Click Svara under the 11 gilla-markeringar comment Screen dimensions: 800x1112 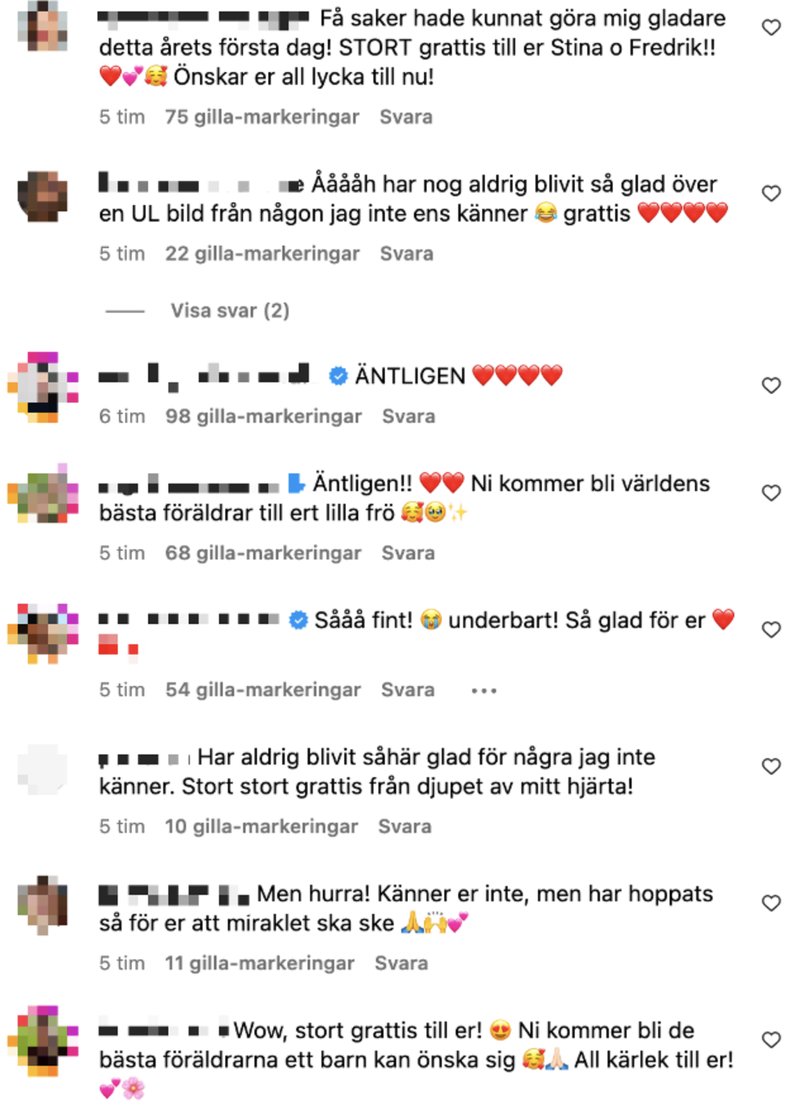coord(401,964)
